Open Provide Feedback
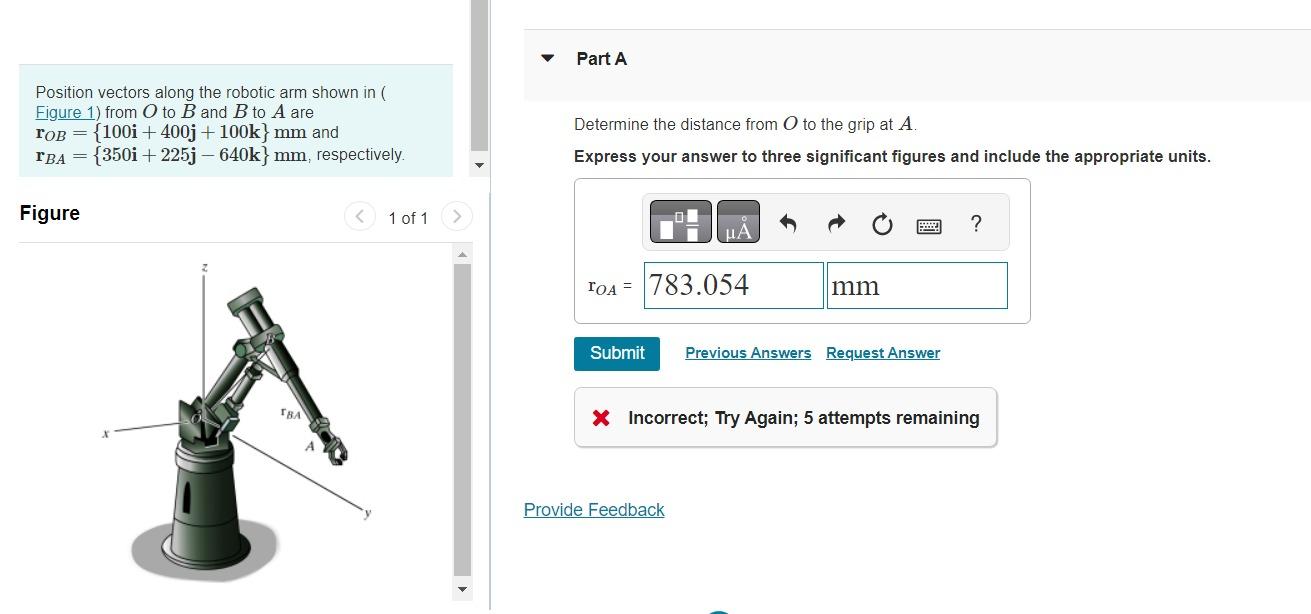This screenshot has width=1311, height=614. click(594, 510)
